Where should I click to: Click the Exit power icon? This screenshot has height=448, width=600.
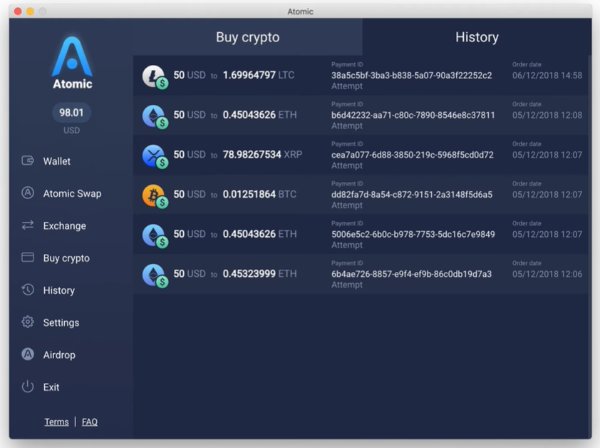pos(28,387)
